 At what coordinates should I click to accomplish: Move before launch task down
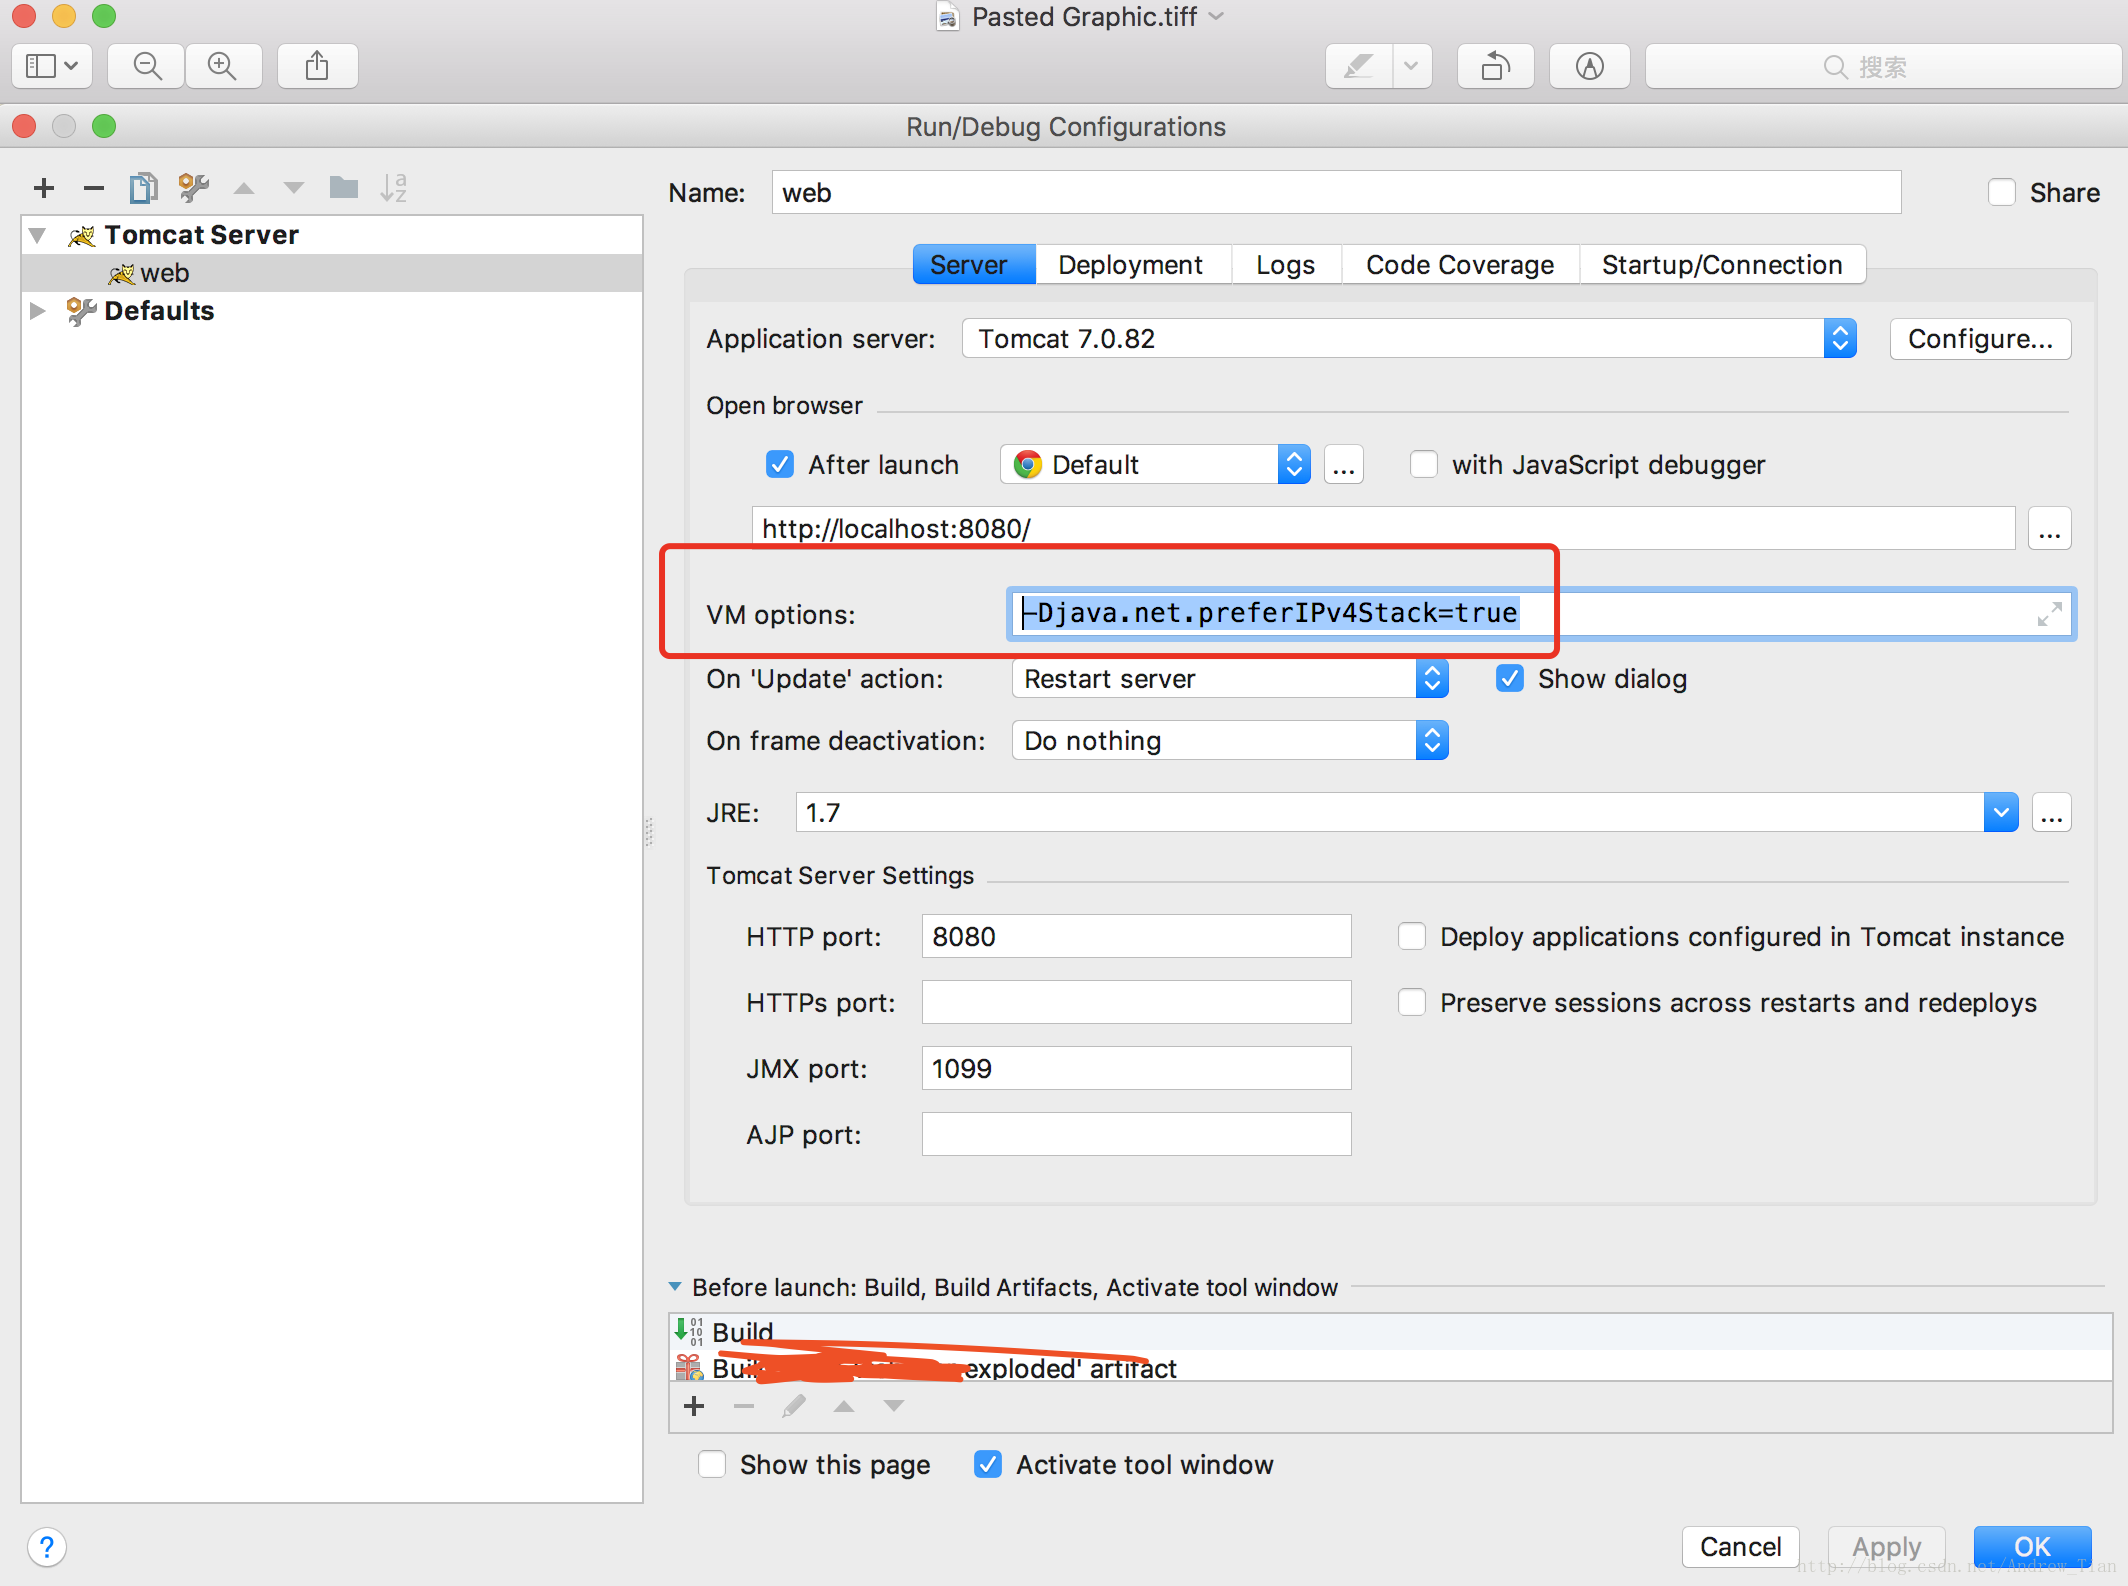click(894, 1406)
